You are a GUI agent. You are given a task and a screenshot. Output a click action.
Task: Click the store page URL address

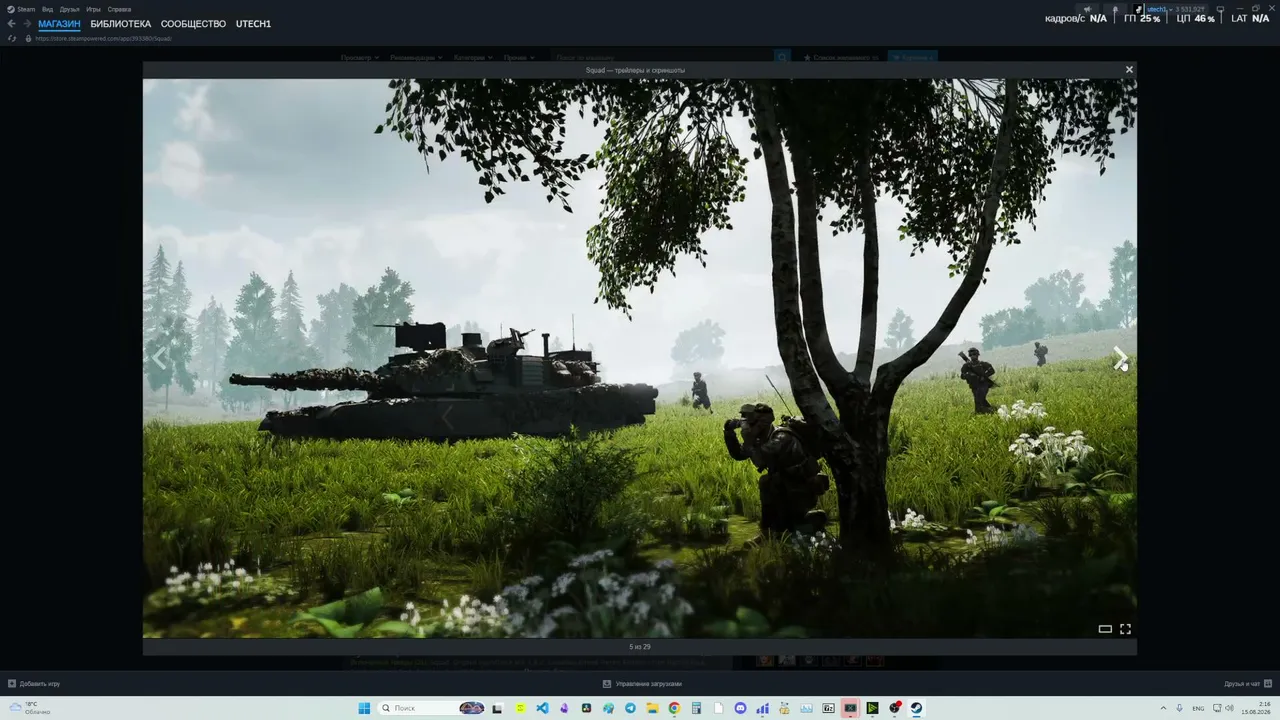click(103, 38)
